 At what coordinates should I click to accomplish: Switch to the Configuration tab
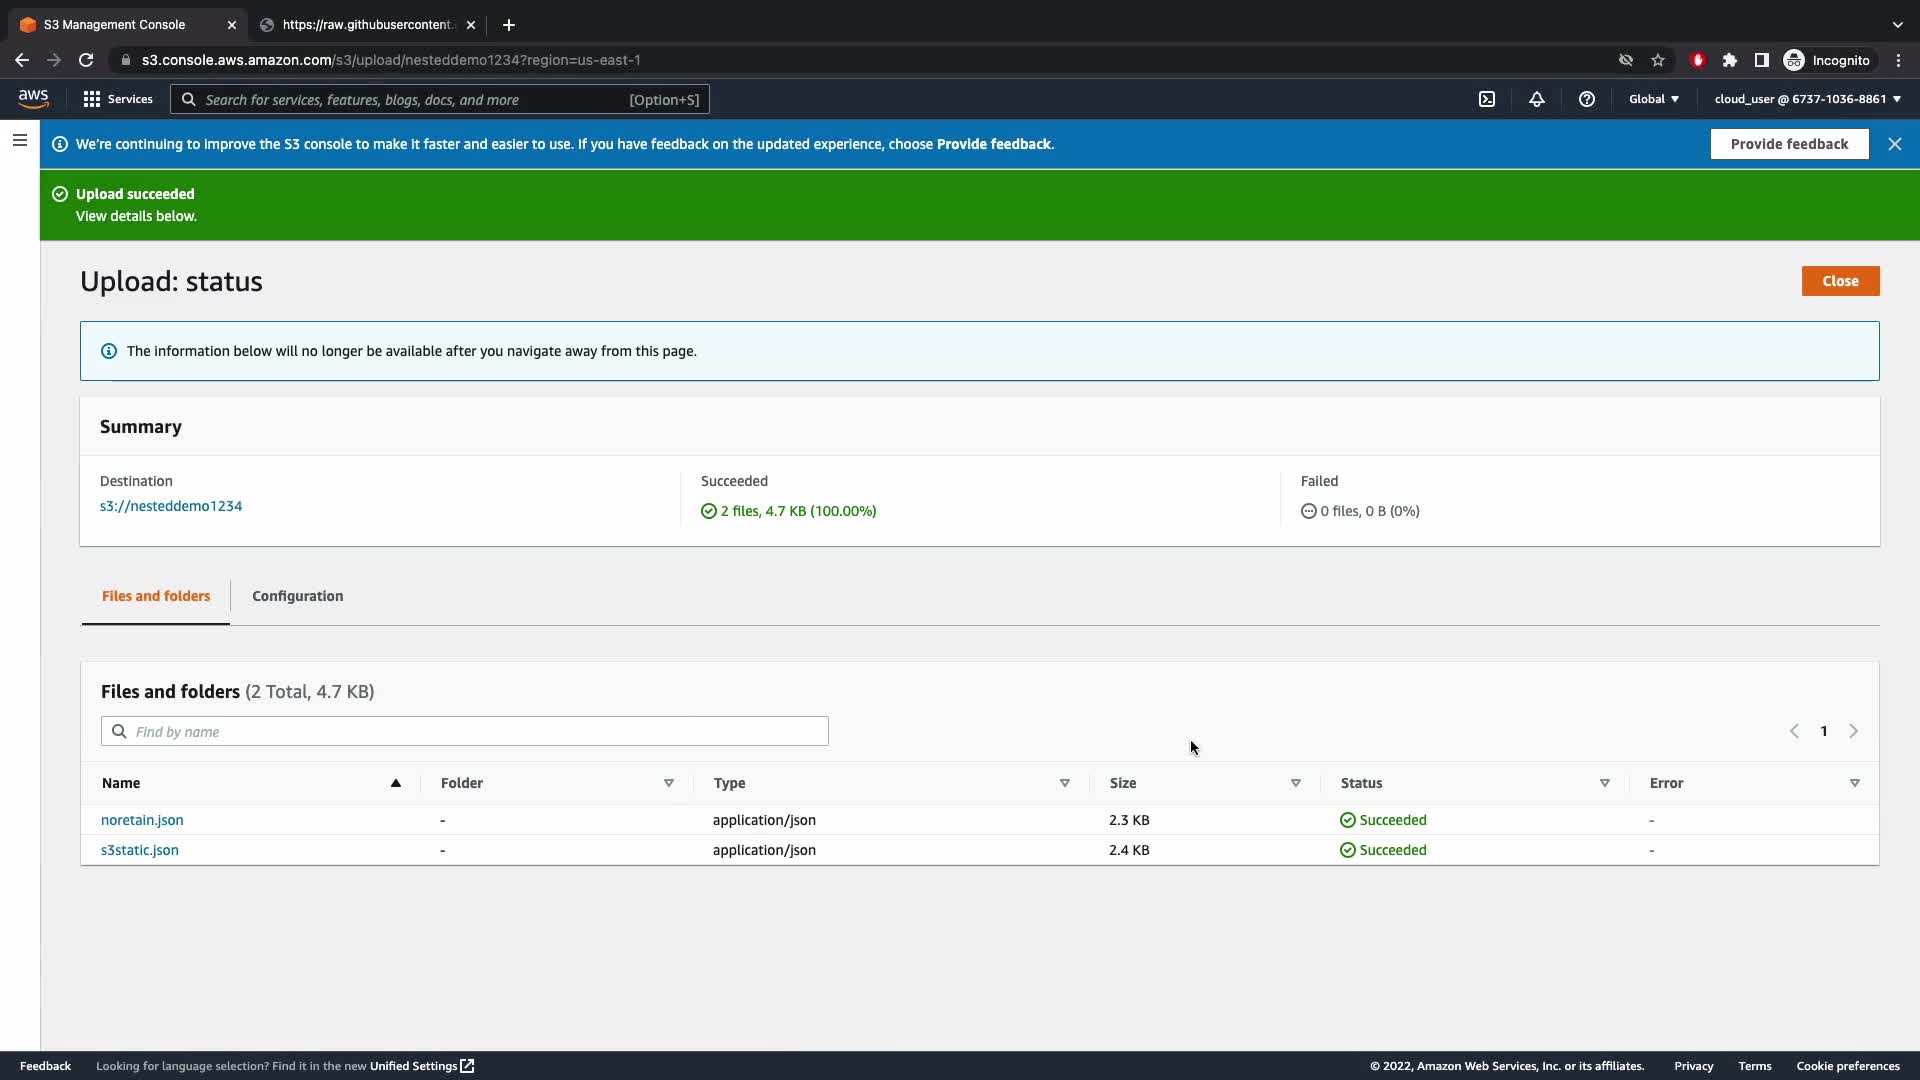tap(297, 596)
